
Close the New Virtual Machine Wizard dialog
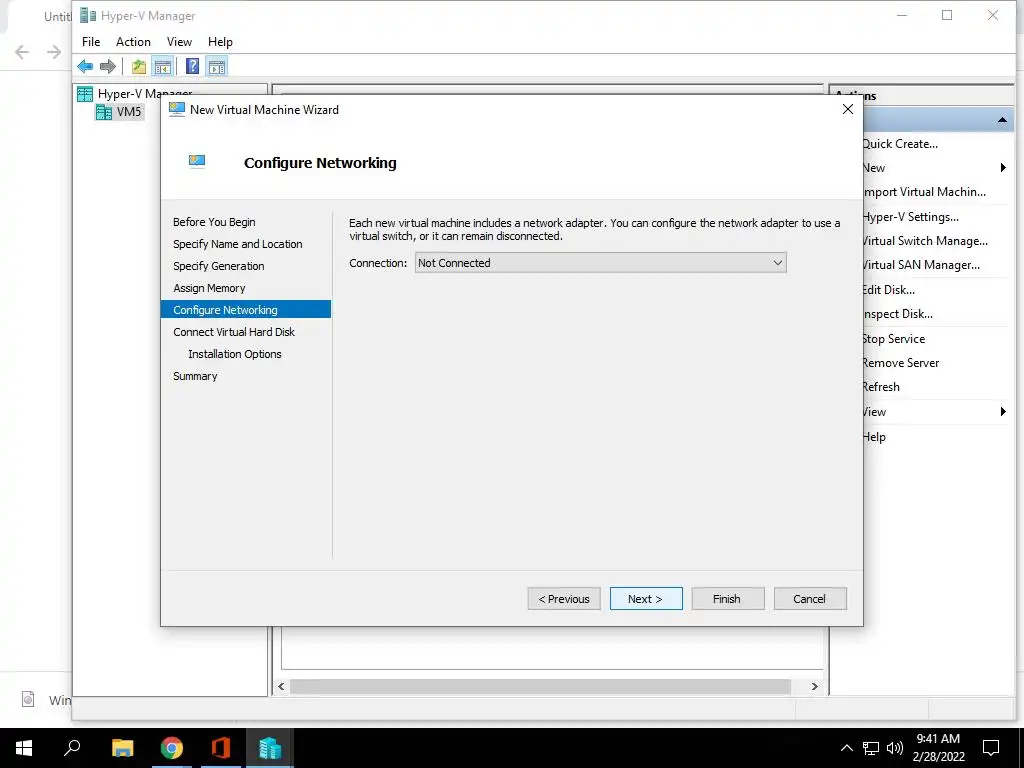[848, 110]
